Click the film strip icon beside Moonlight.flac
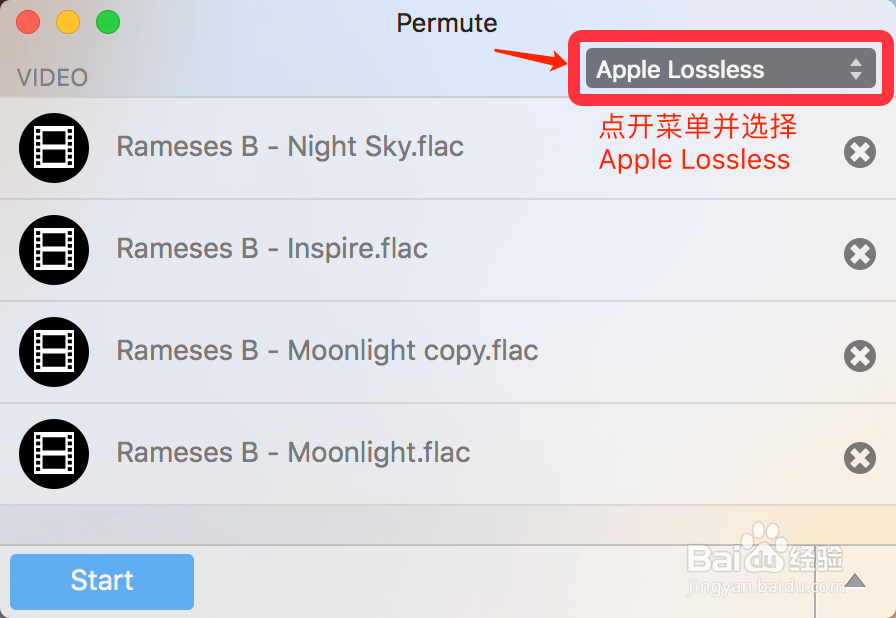 point(54,454)
